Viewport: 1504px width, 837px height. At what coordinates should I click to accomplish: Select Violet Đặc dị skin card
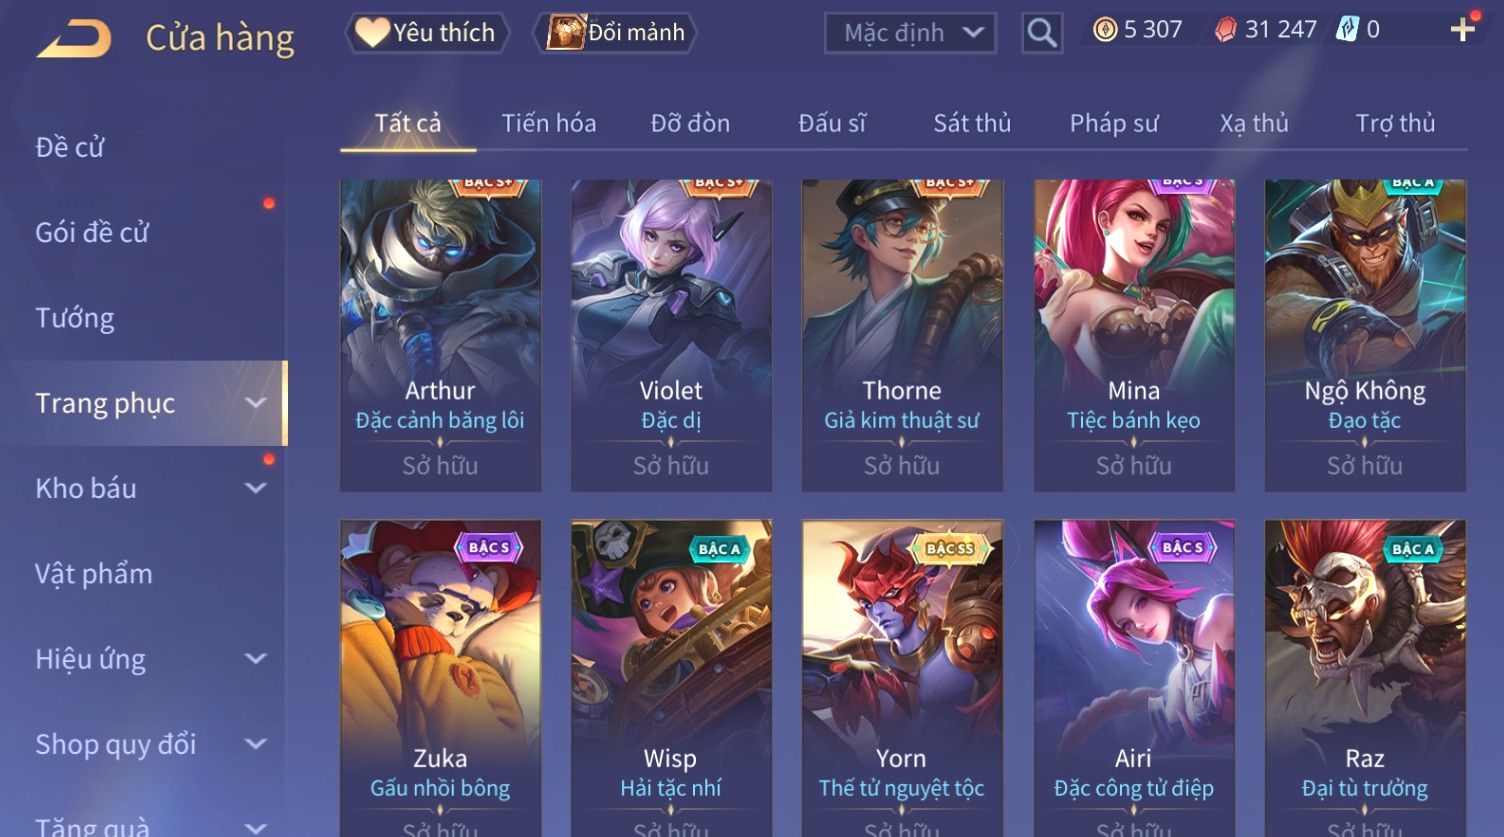pyautogui.click(x=671, y=335)
